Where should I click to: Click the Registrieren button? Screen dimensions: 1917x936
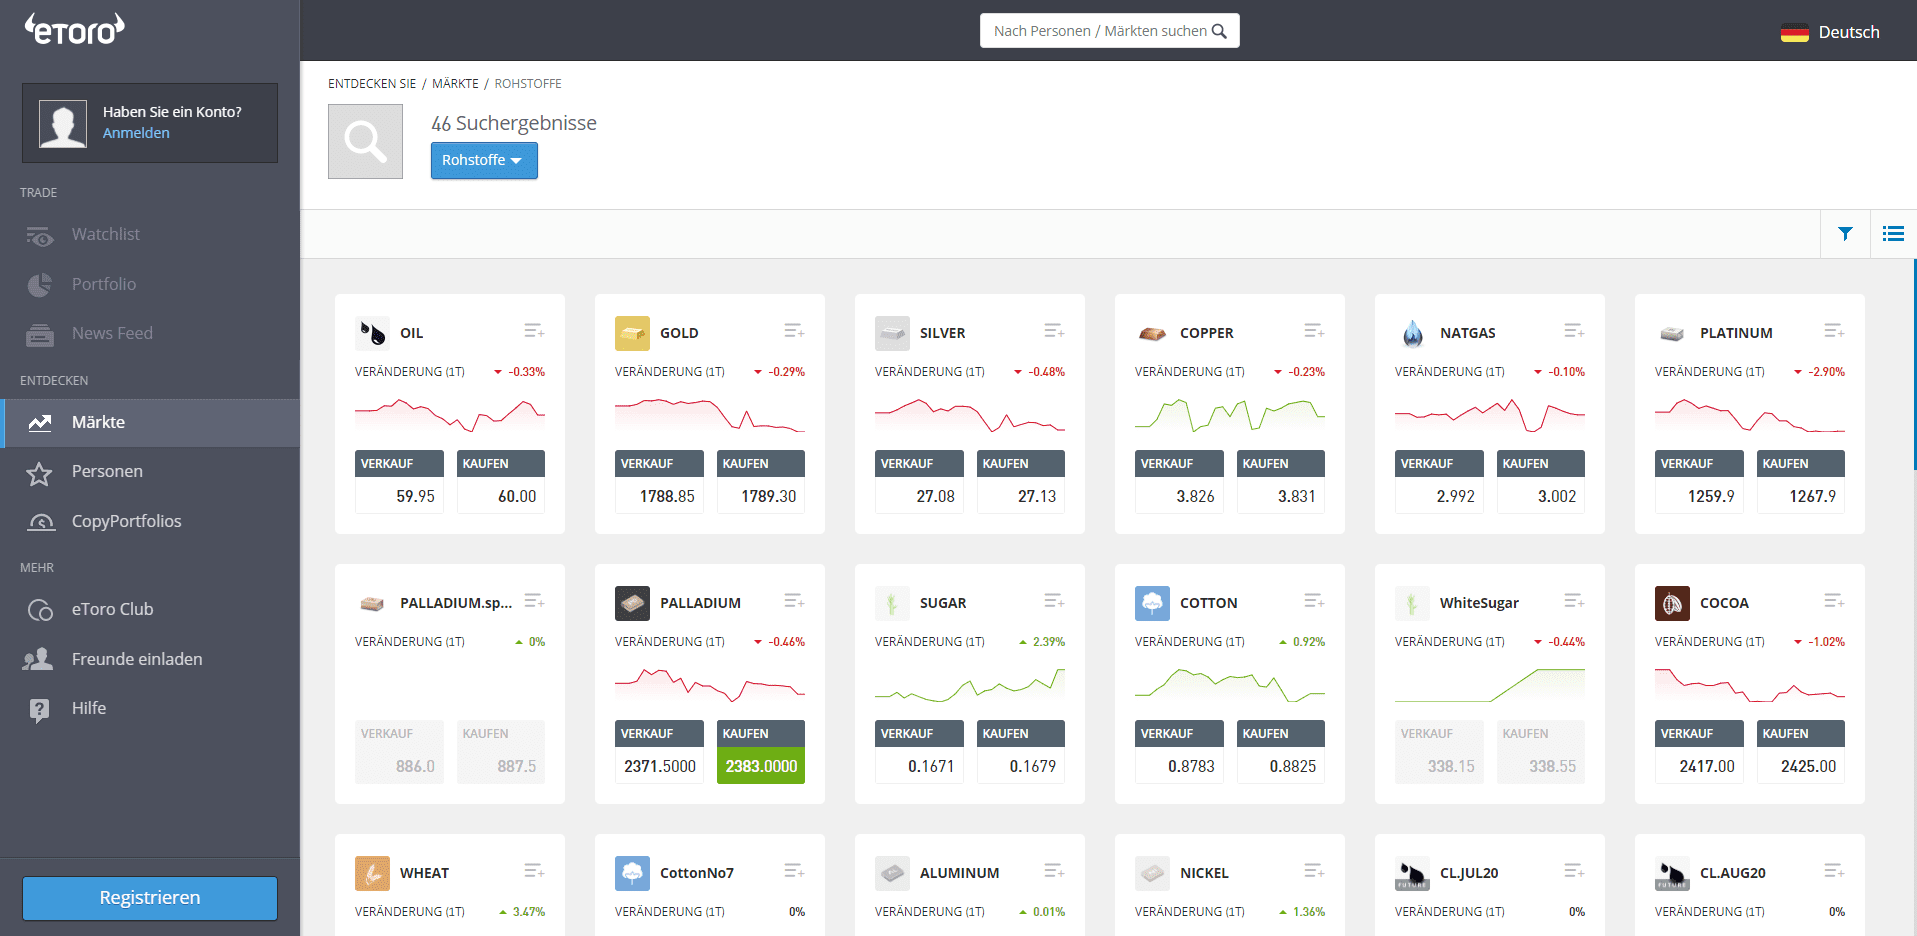pos(150,898)
